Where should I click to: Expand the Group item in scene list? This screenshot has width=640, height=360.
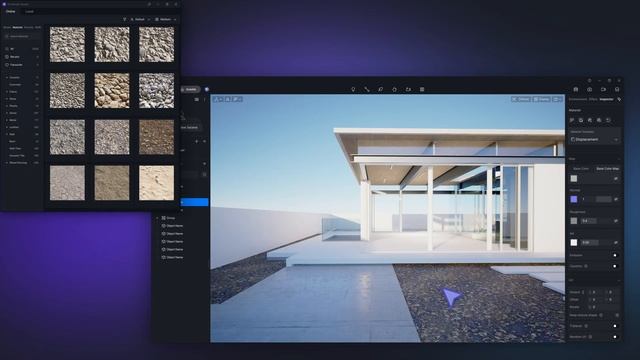tap(158, 218)
